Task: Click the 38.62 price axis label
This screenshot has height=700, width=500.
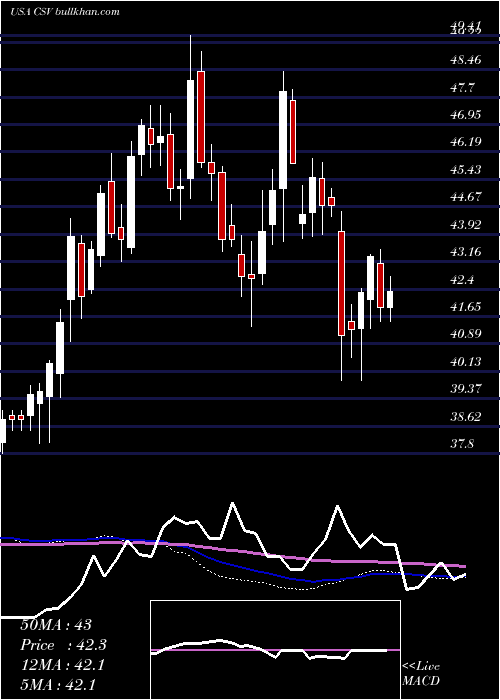Action: (x=466, y=417)
